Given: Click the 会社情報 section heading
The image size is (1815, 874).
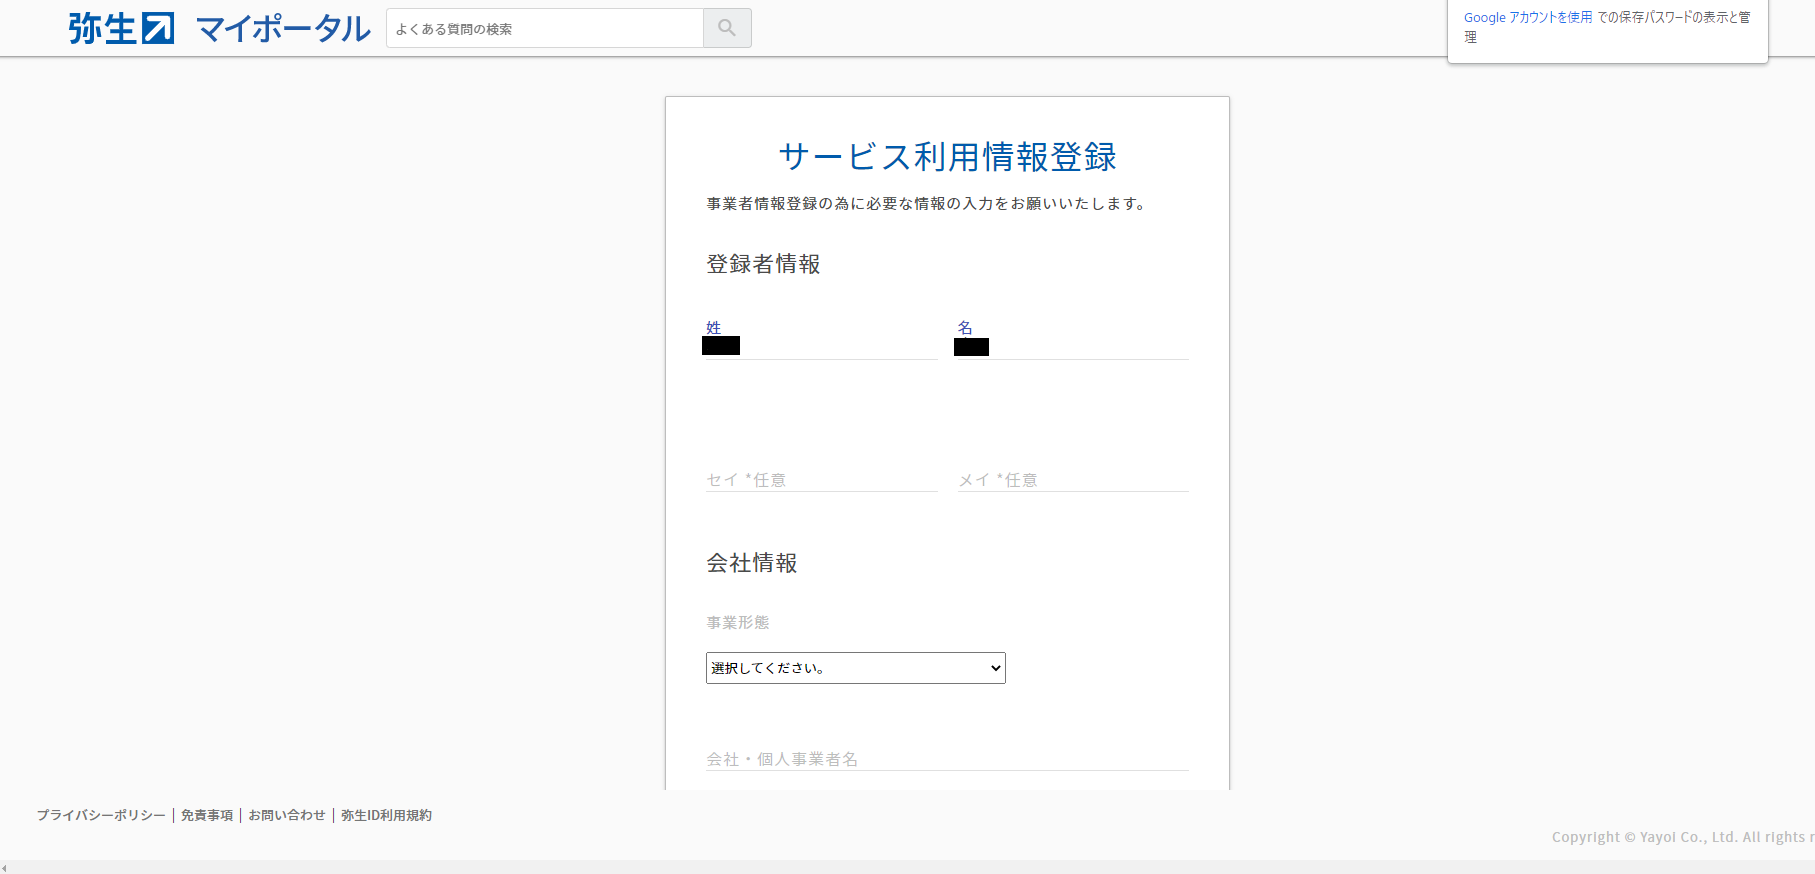Looking at the screenshot, I should tap(752, 563).
